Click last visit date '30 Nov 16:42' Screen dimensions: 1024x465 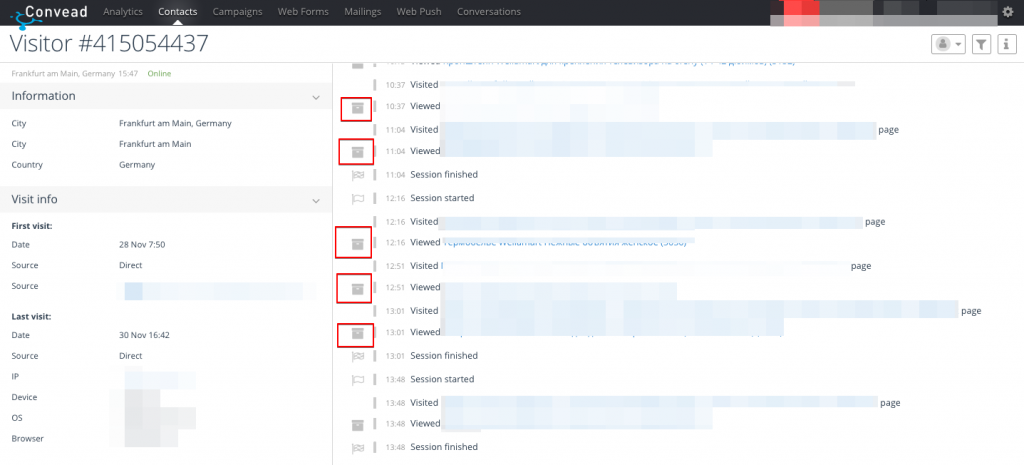[144, 335]
